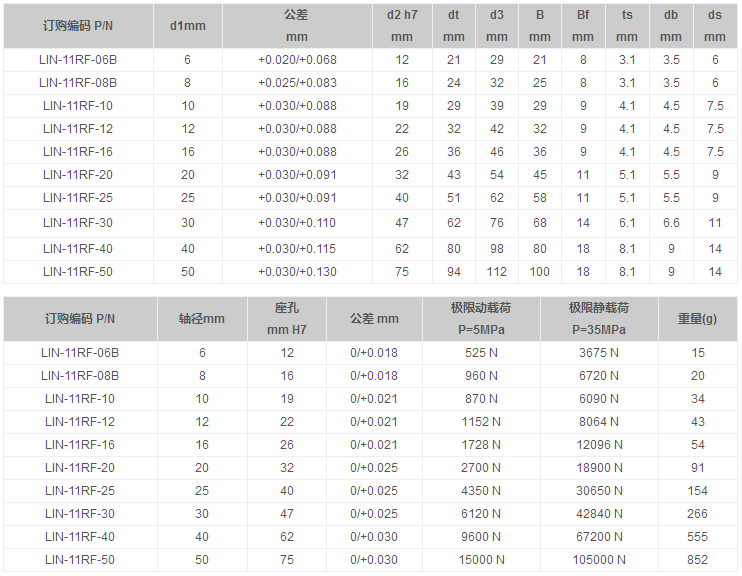Click the 15000 N dynamic load cell
Viewport: 742px width, 576px height.
(478, 560)
